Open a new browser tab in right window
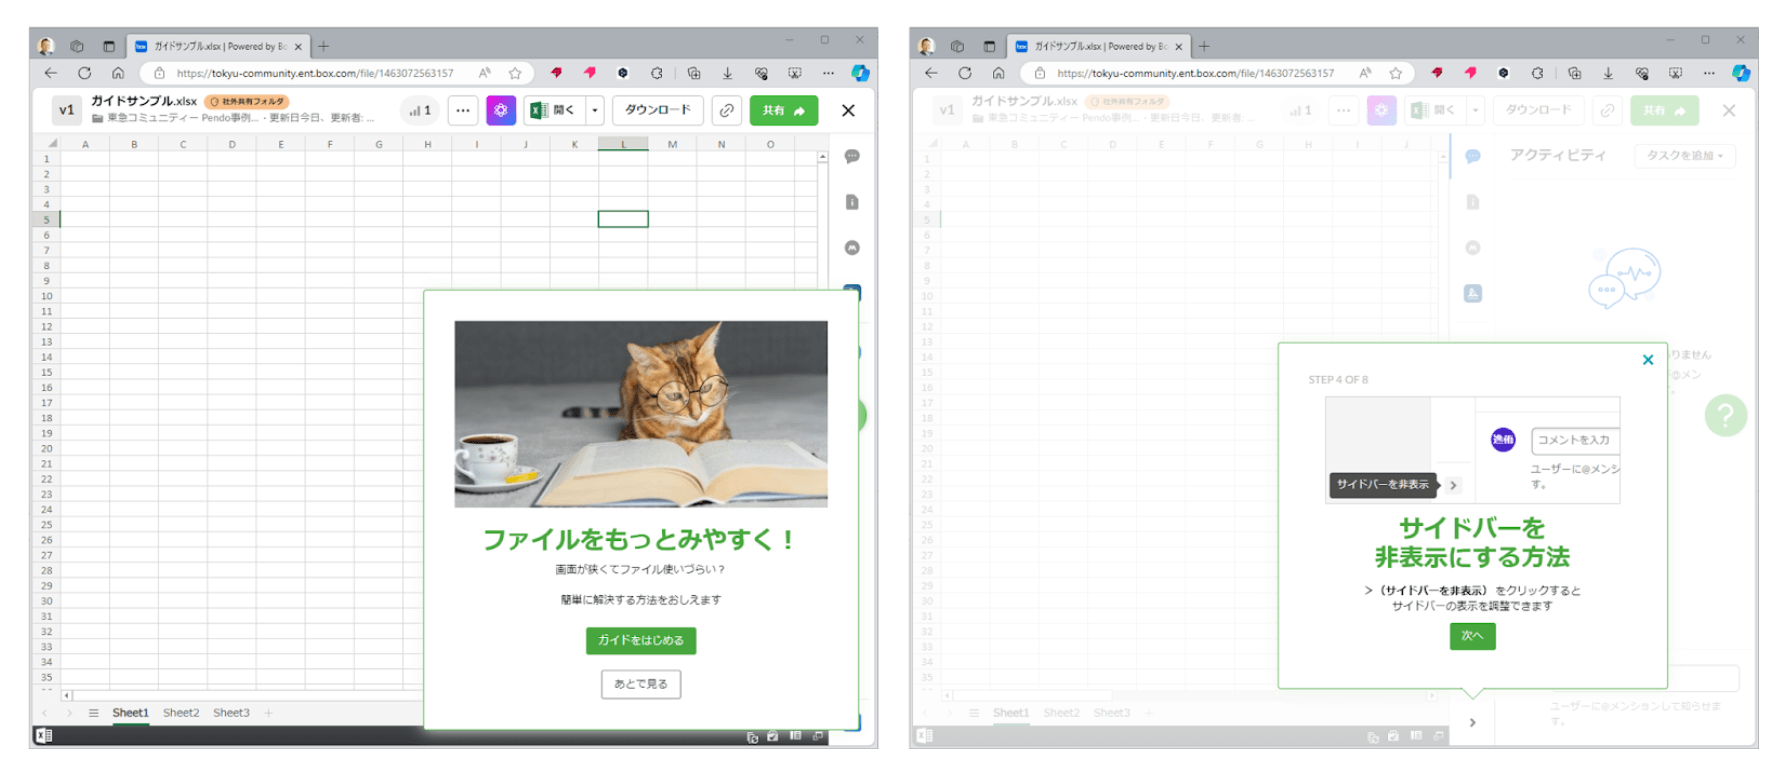Screen dimensions: 1784x767 (x=1204, y=46)
